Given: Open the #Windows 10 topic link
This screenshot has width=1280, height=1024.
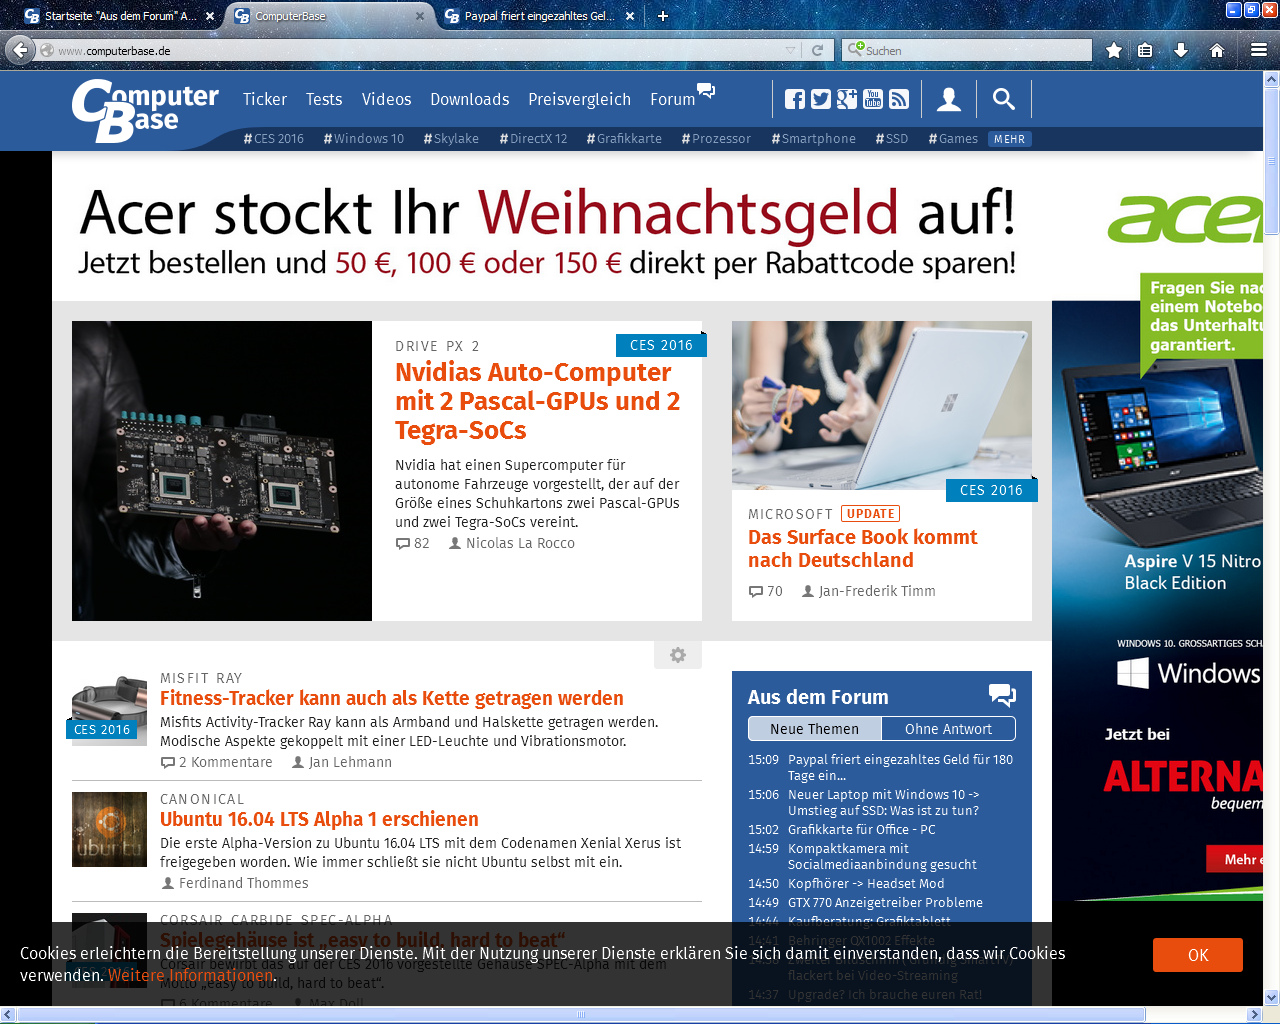Looking at the screenshot, I should click(x=363, y=139).
